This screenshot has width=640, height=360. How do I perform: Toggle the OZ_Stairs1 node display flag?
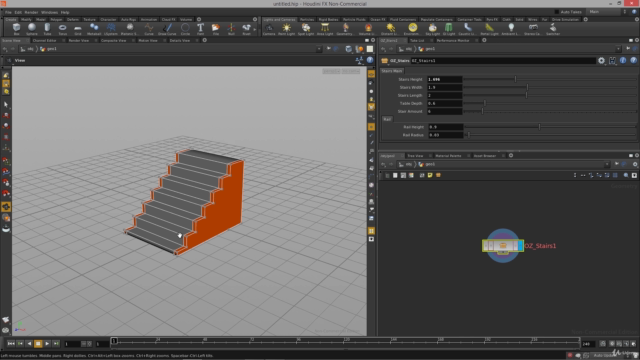520,246
